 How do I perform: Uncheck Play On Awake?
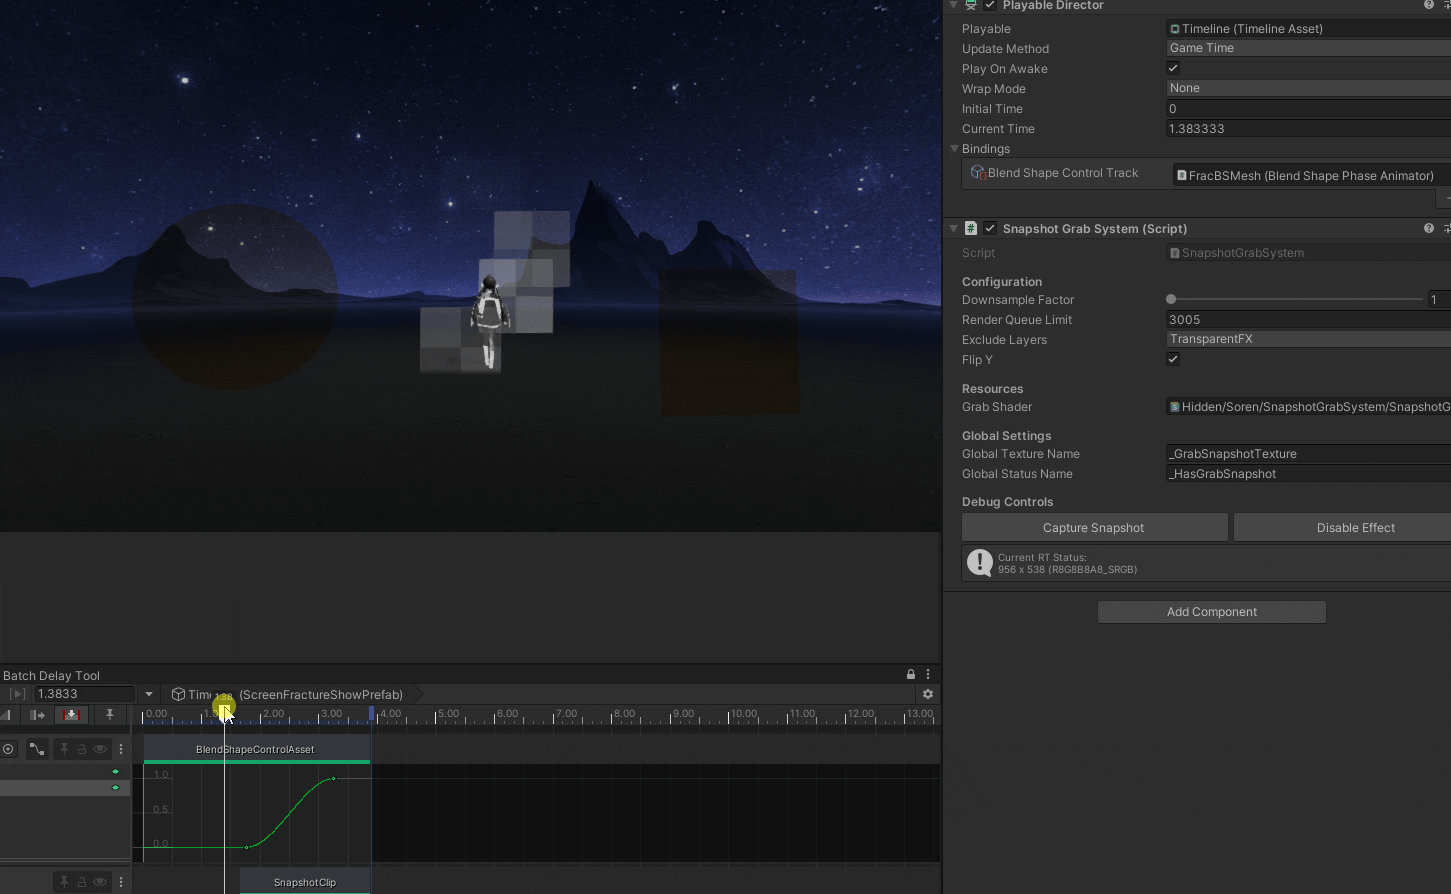[x=1173, y=68]
